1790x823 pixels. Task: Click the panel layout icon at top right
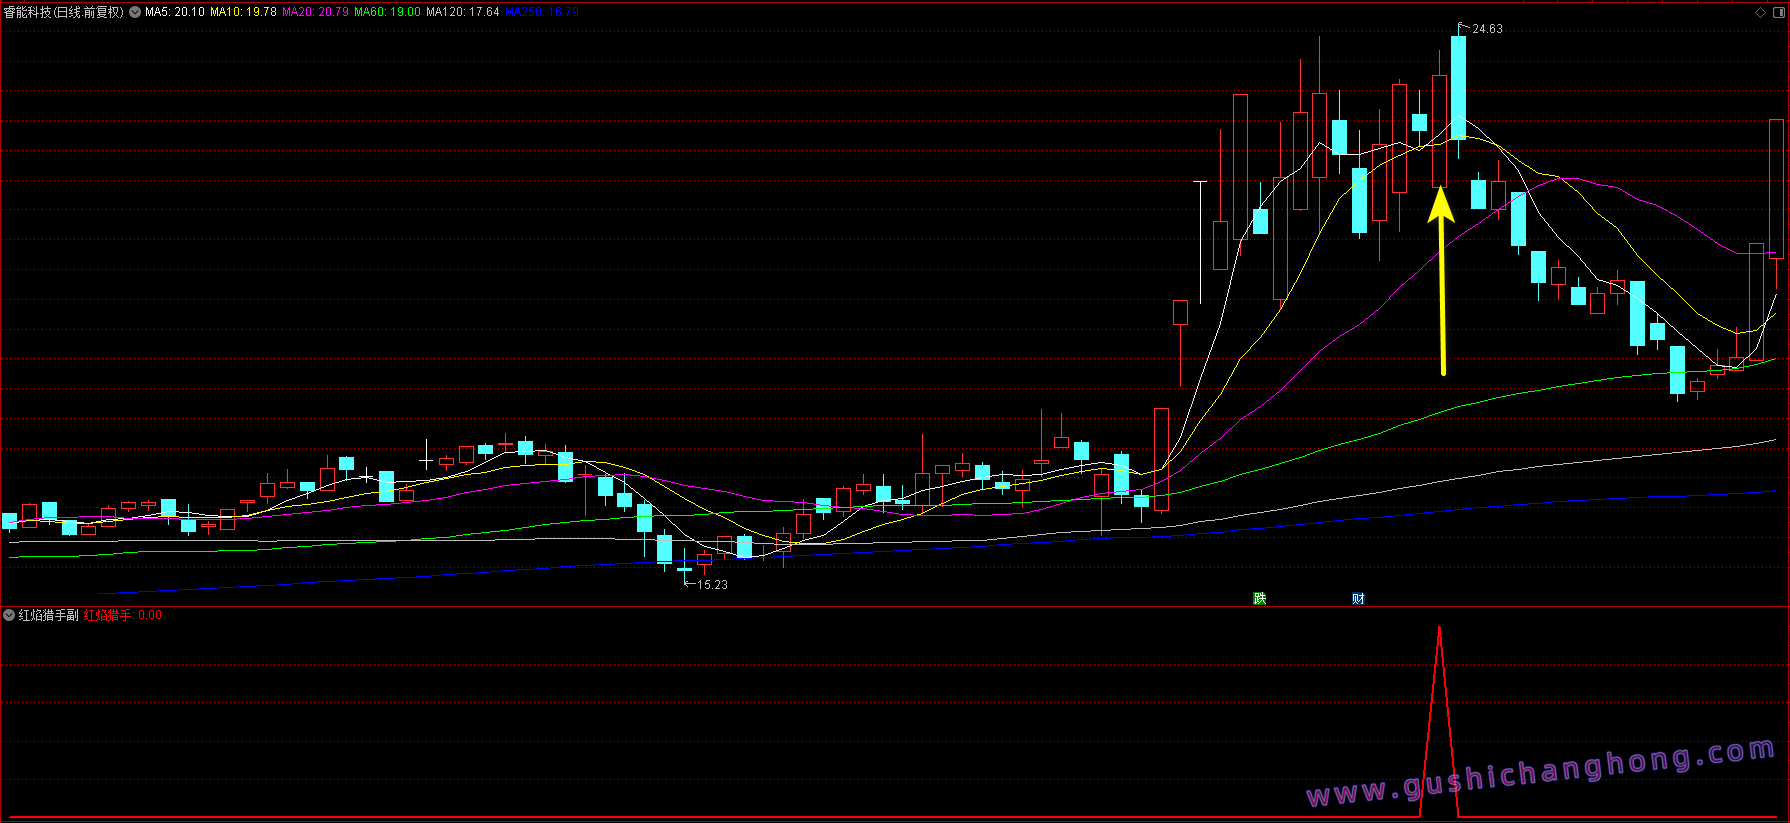tap(1777, 12)
